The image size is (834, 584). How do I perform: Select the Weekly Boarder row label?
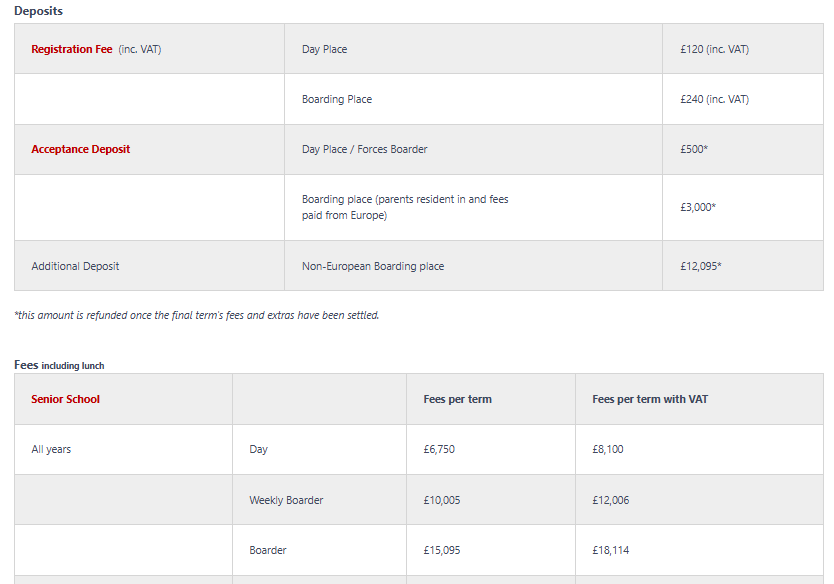(286, 500)
